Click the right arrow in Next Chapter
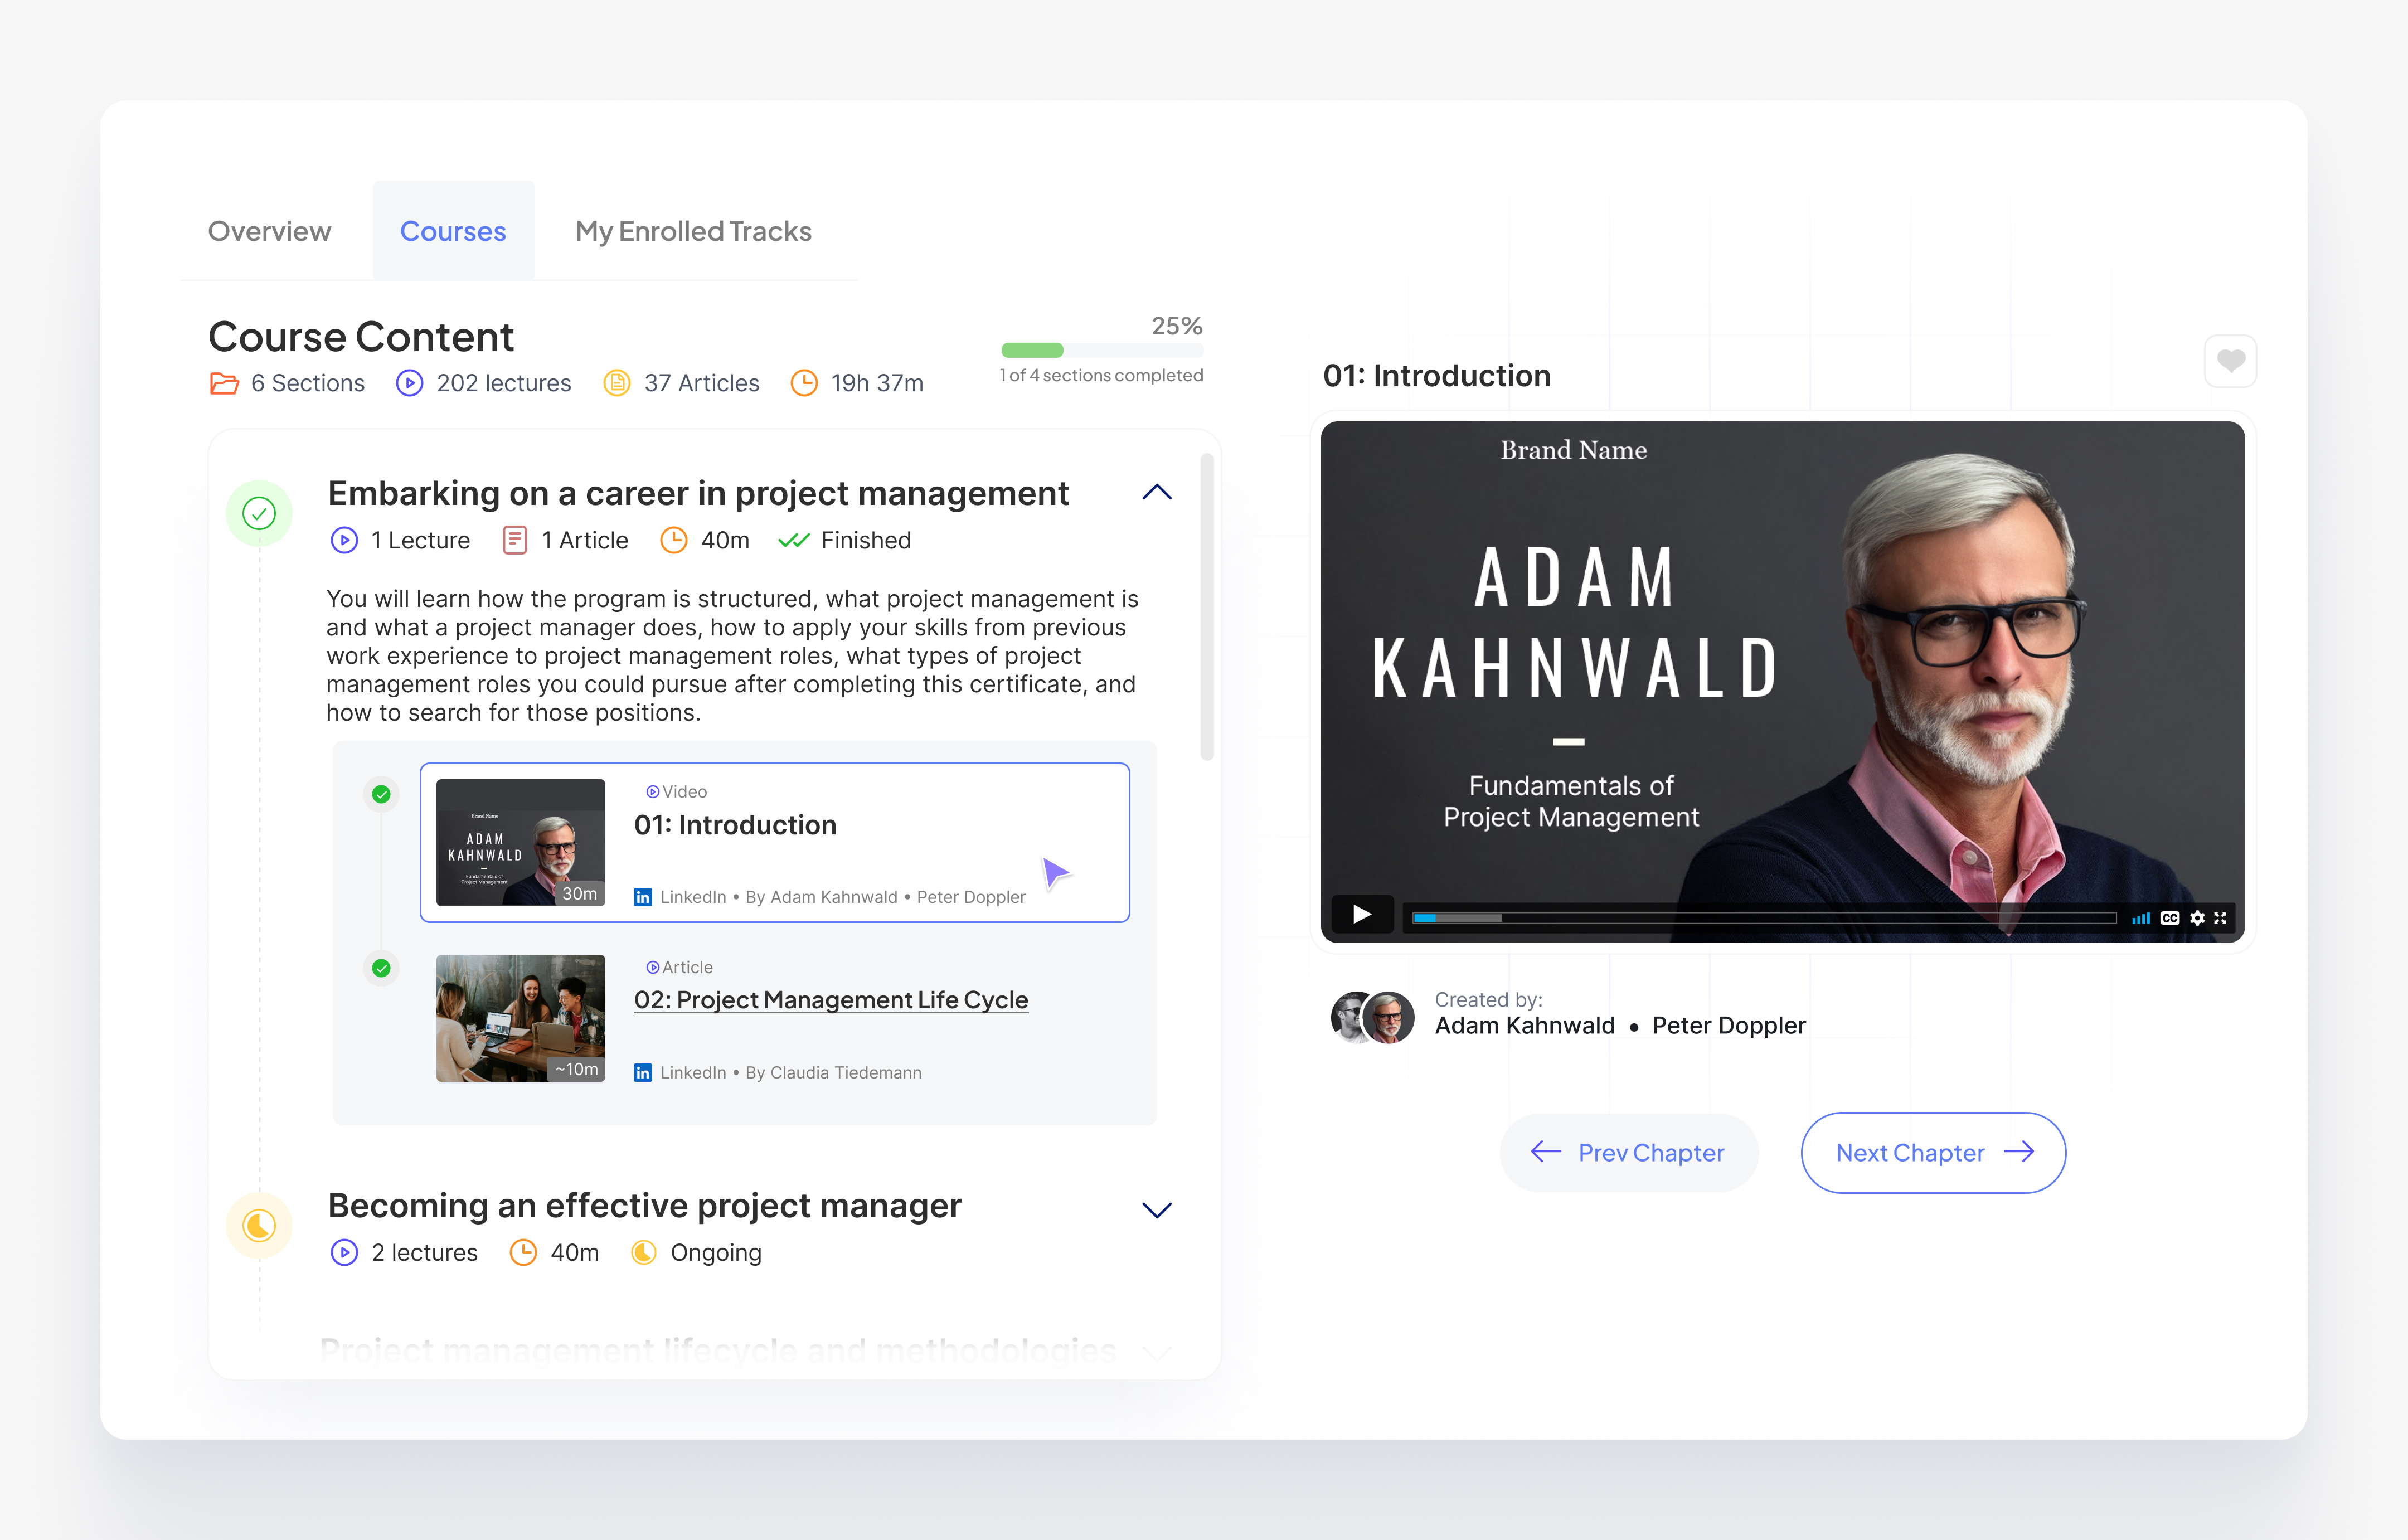 pyautogui.click(x=2019, y=1152)
